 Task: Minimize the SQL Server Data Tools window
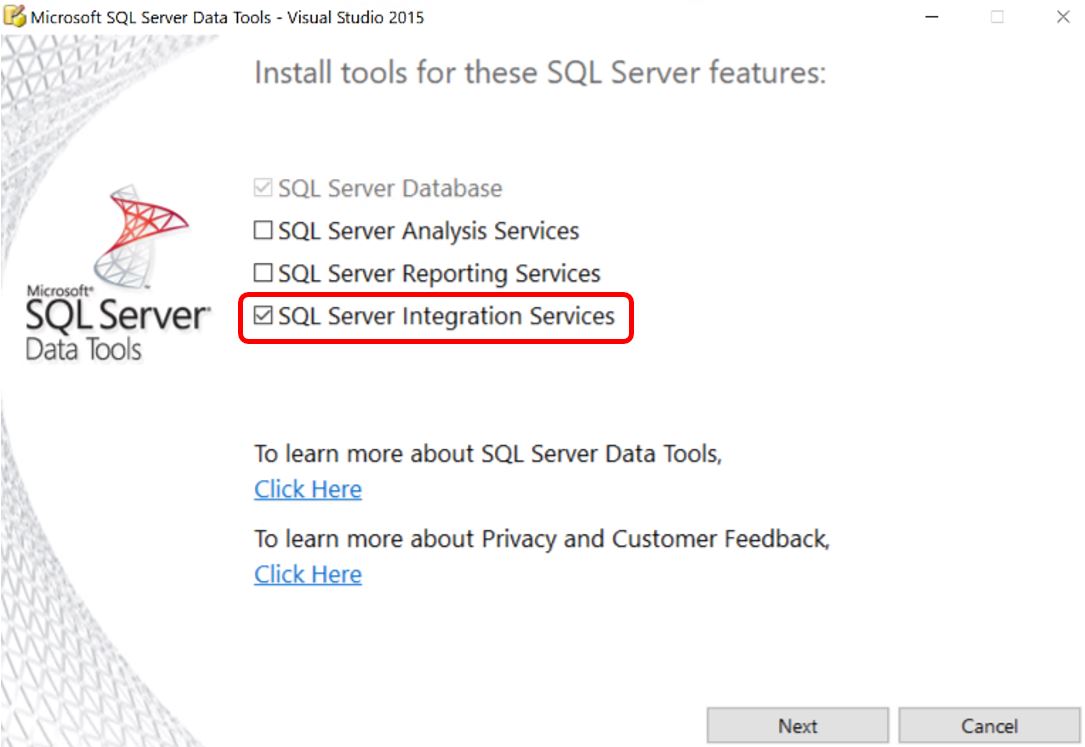click(x=932, y=17)
